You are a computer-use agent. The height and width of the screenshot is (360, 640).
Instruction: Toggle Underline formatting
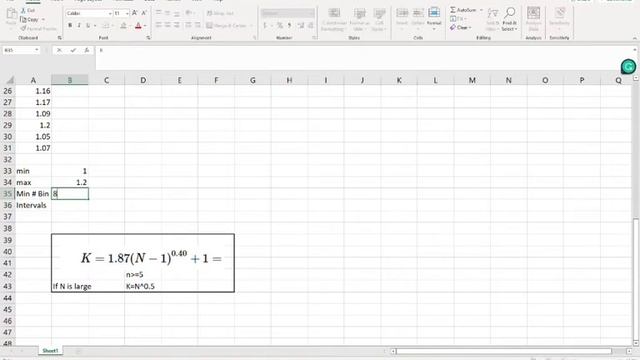[88, 25]
